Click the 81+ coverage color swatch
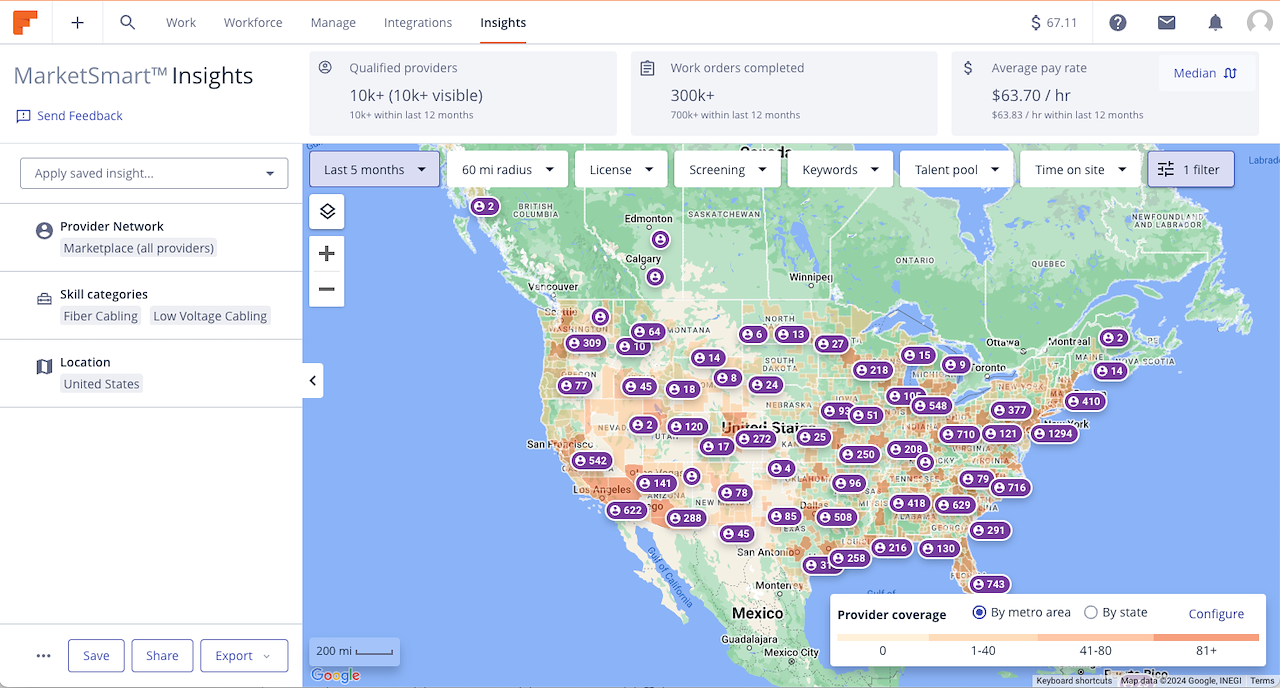The image size is (1280, 688). (1206, 638)
